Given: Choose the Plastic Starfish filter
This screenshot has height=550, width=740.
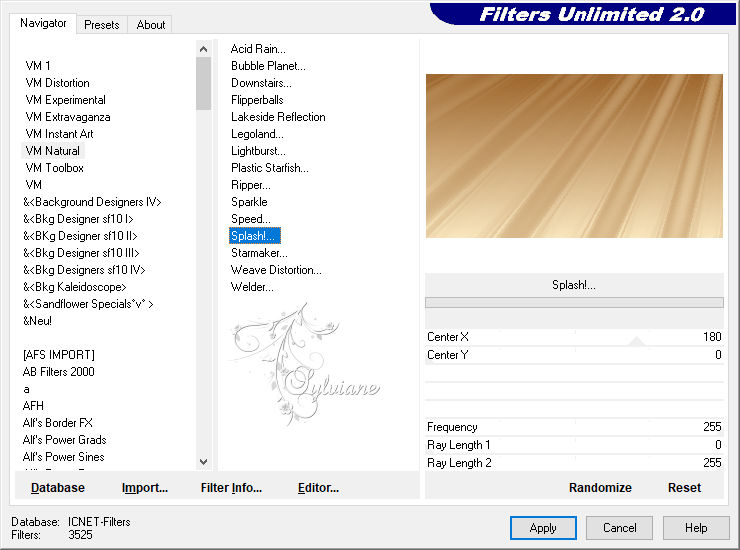Looking at the screenshot, I should [269, 168].
